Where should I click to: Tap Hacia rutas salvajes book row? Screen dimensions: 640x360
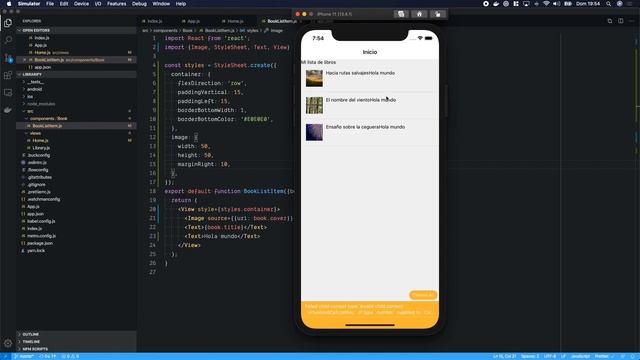pos(370,78)
